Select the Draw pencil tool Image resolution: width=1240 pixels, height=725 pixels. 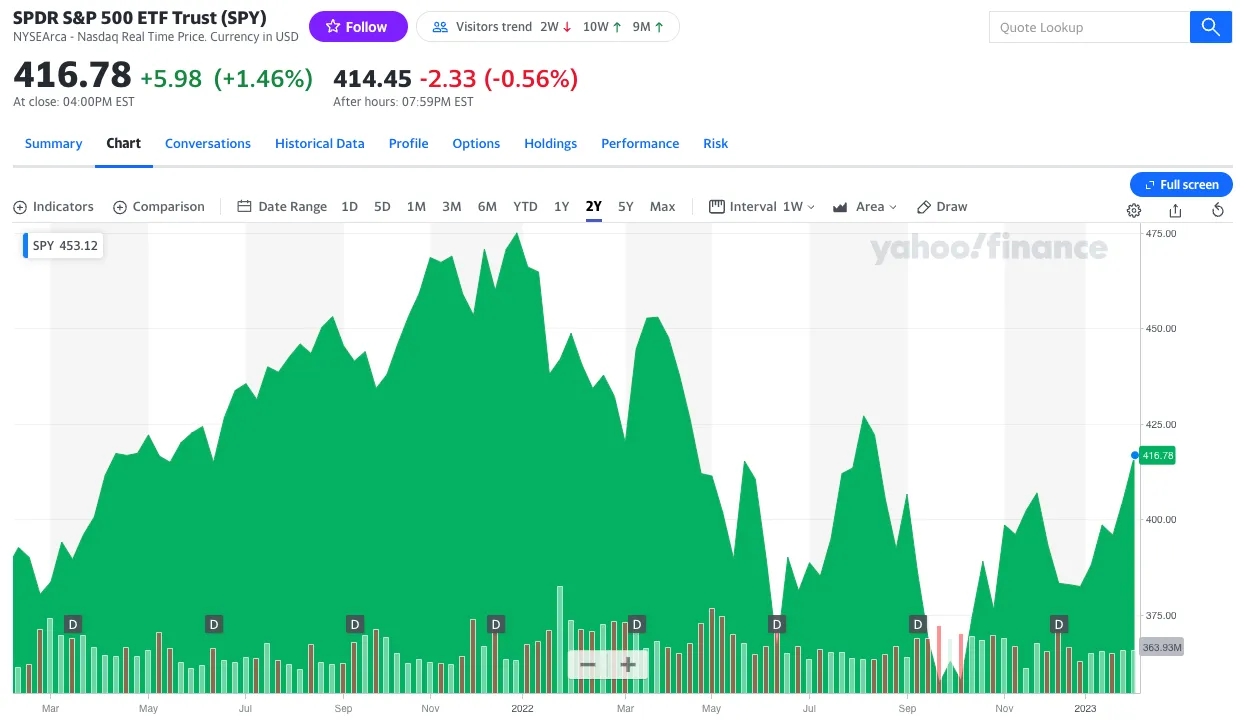942,207
